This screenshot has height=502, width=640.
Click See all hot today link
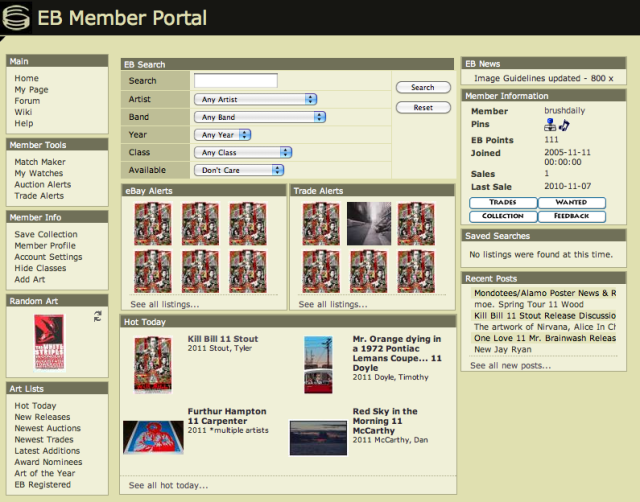[168, 485]
